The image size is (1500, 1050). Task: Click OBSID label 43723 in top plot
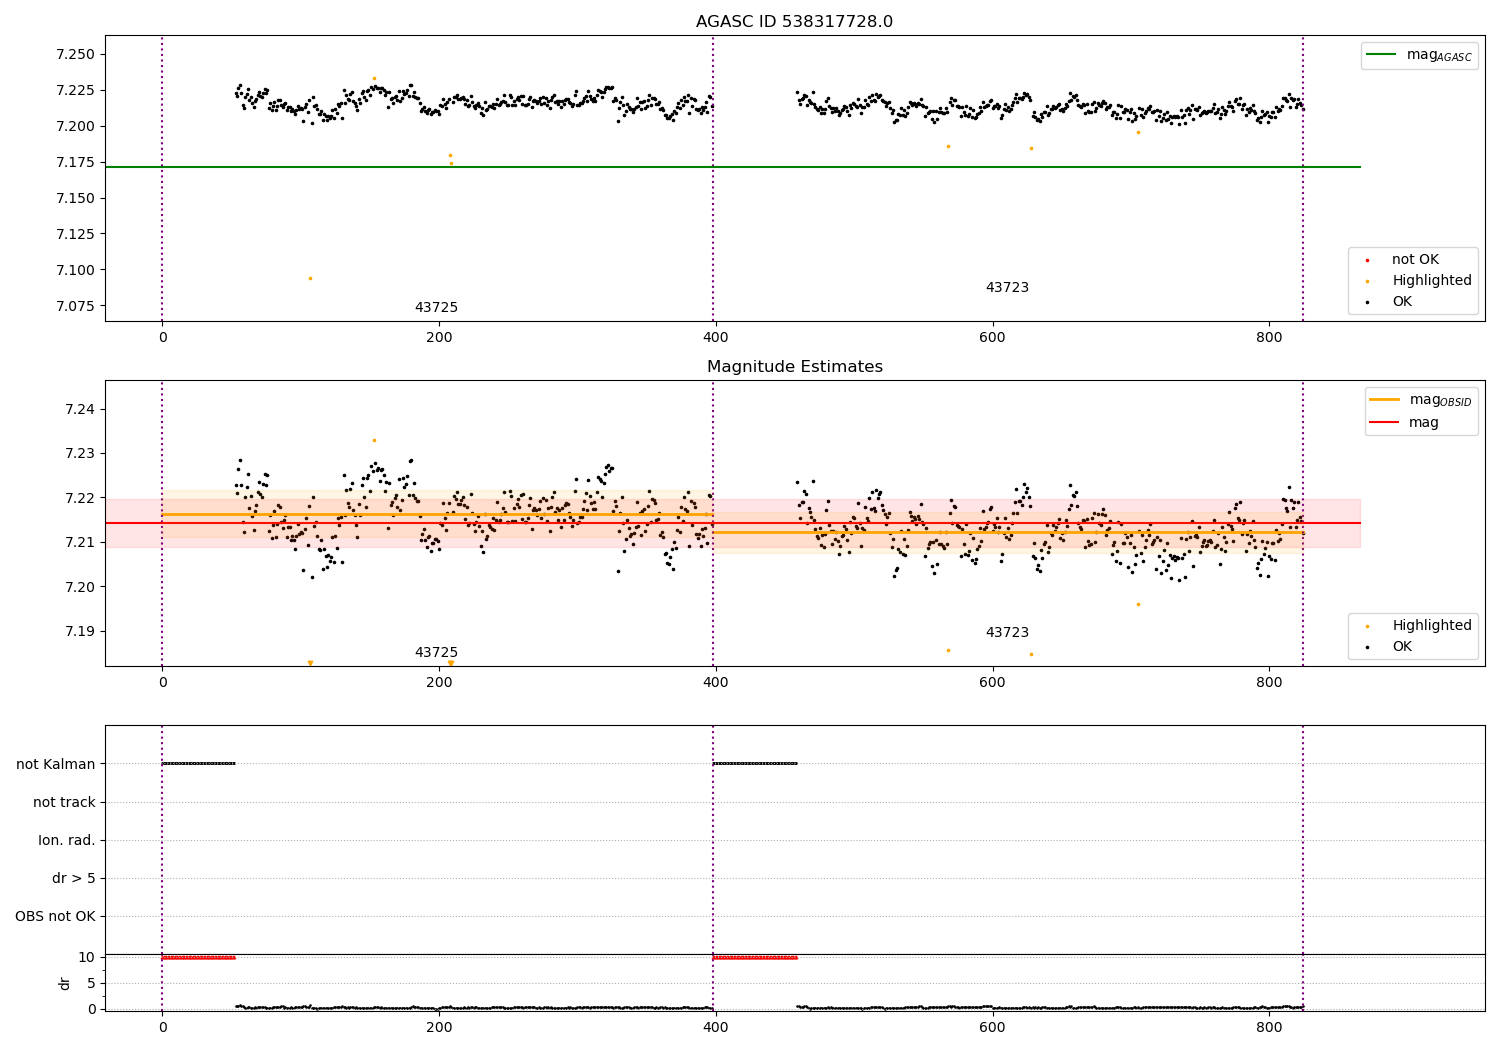[x=1007, y=288]
